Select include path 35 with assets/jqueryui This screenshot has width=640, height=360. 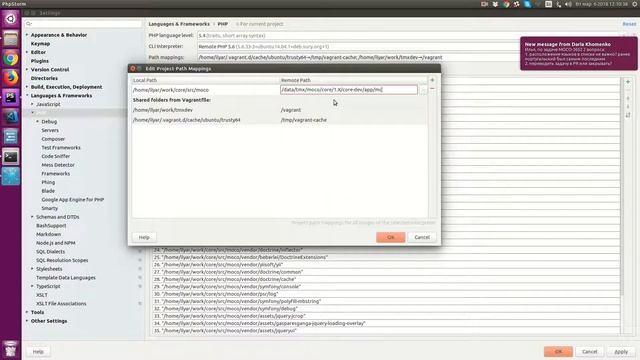click(x=386, y=331)
